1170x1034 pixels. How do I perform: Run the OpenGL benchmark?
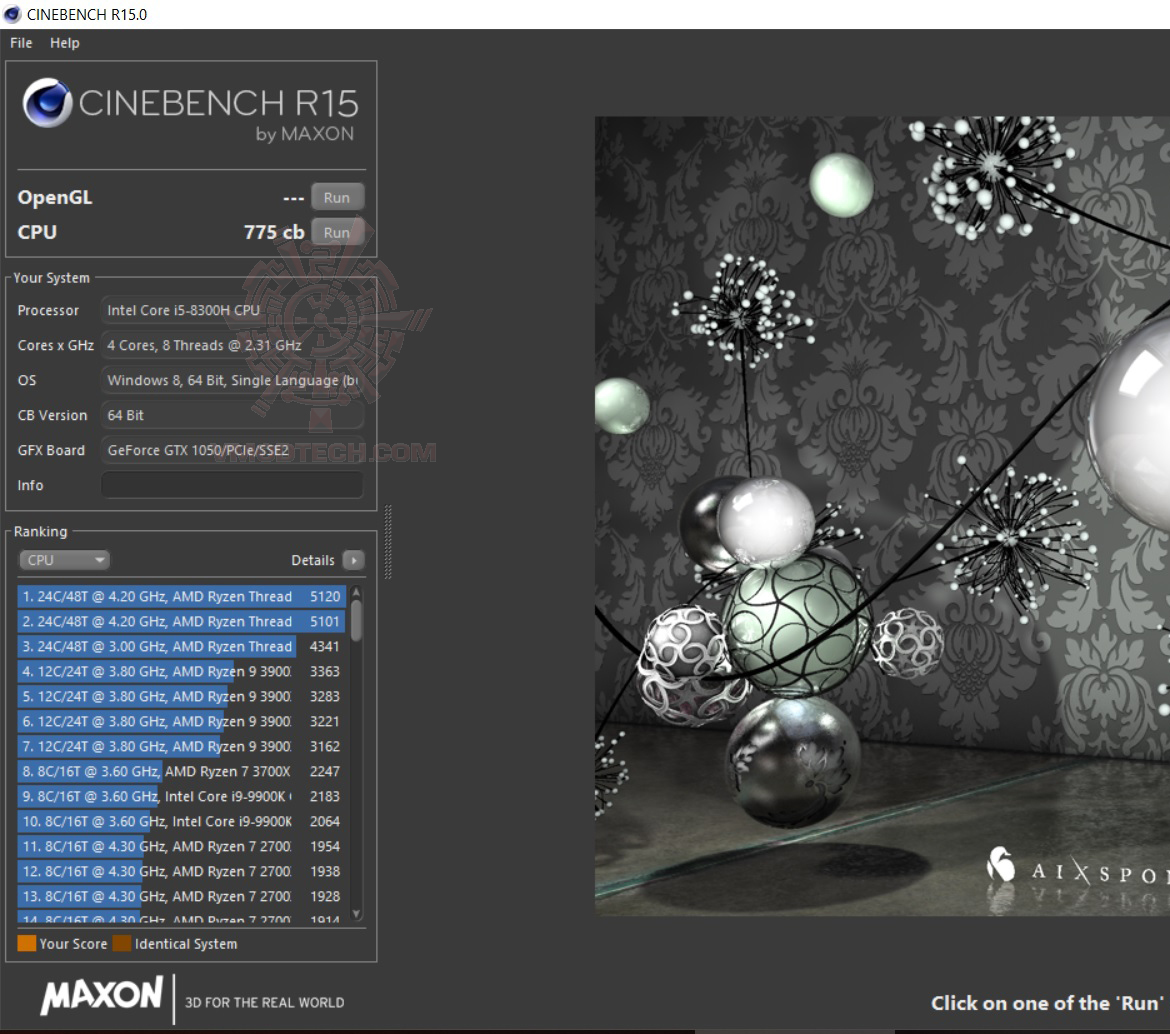[x=337, y=198]
